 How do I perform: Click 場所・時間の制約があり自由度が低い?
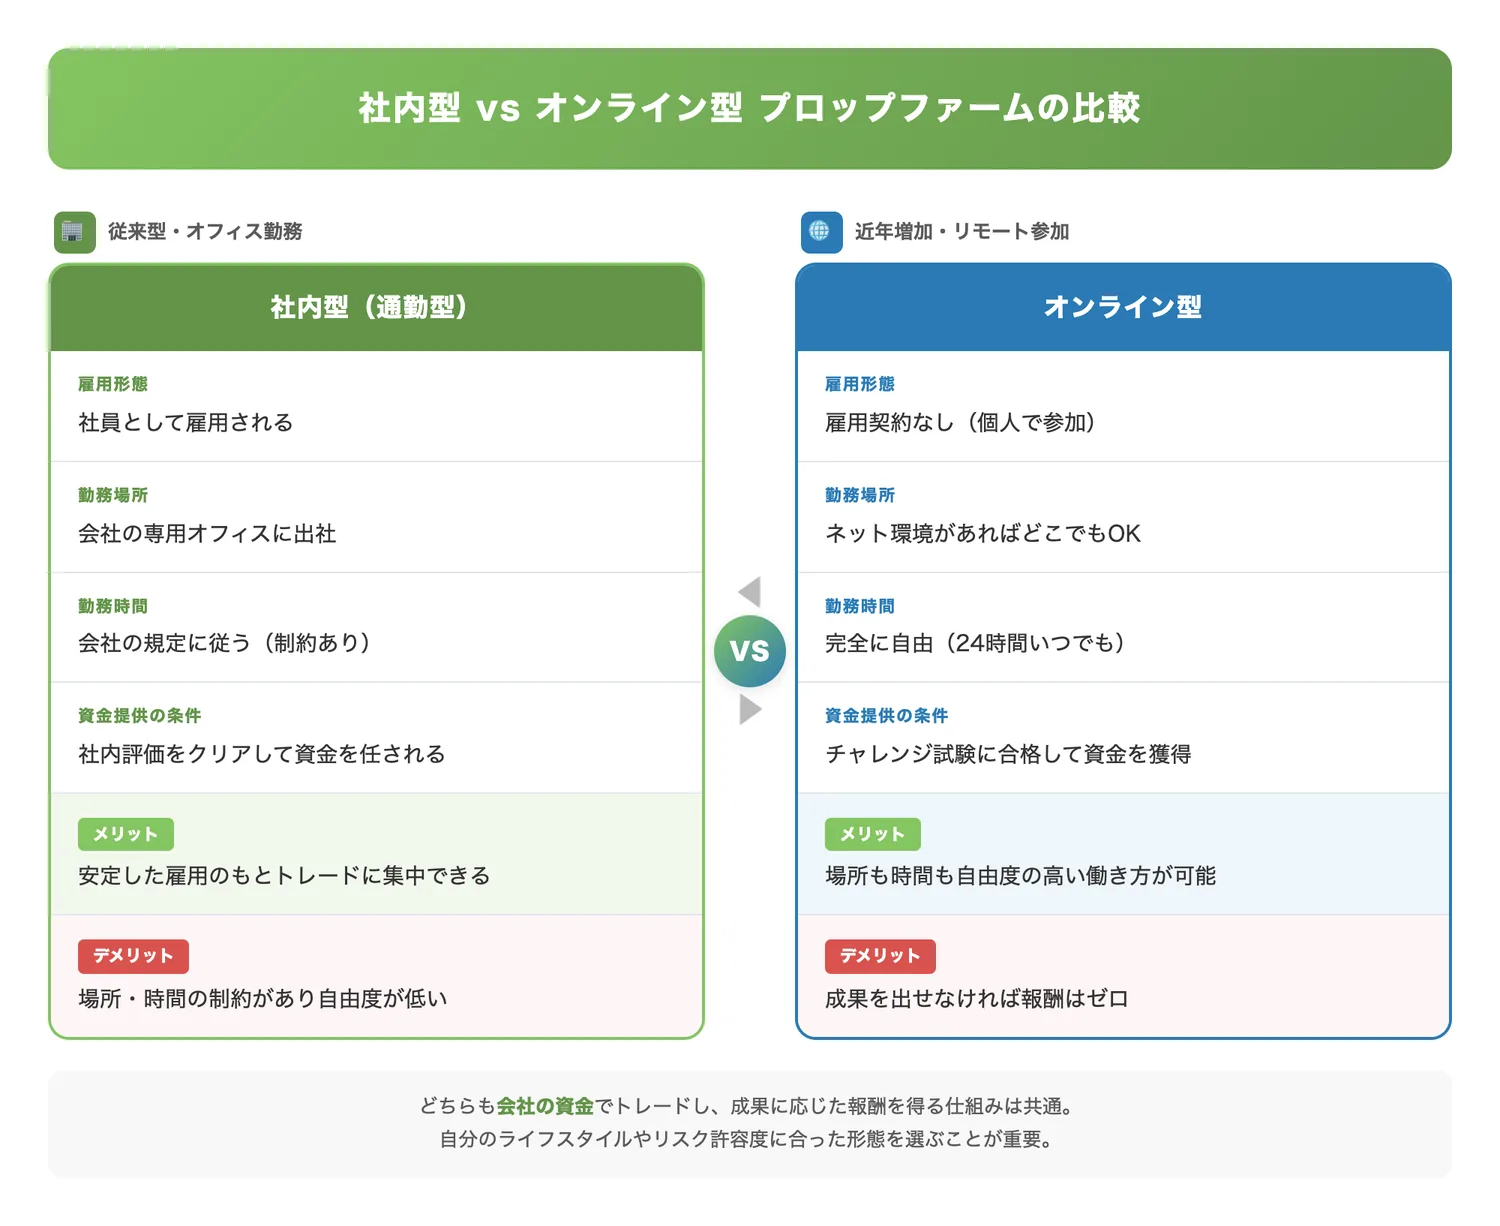tap(263, 999)
